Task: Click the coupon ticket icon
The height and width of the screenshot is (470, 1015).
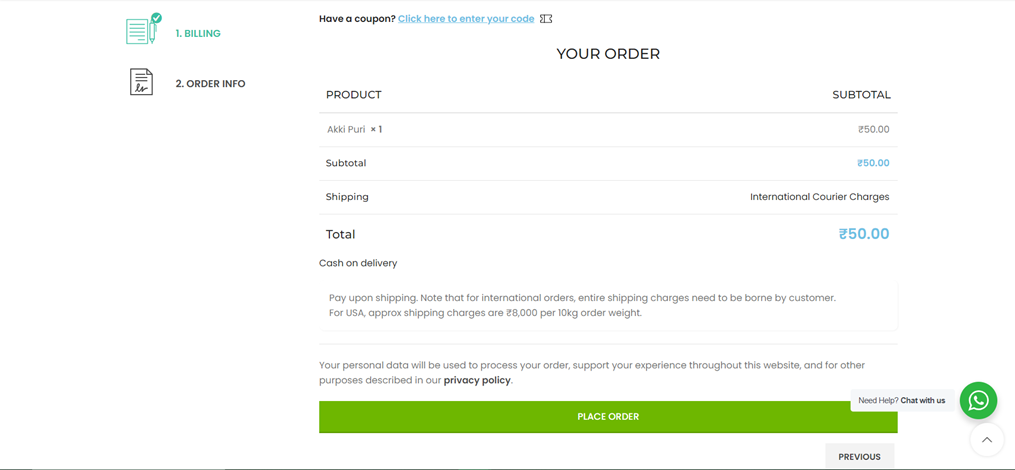Action: [x=546, y=19]
